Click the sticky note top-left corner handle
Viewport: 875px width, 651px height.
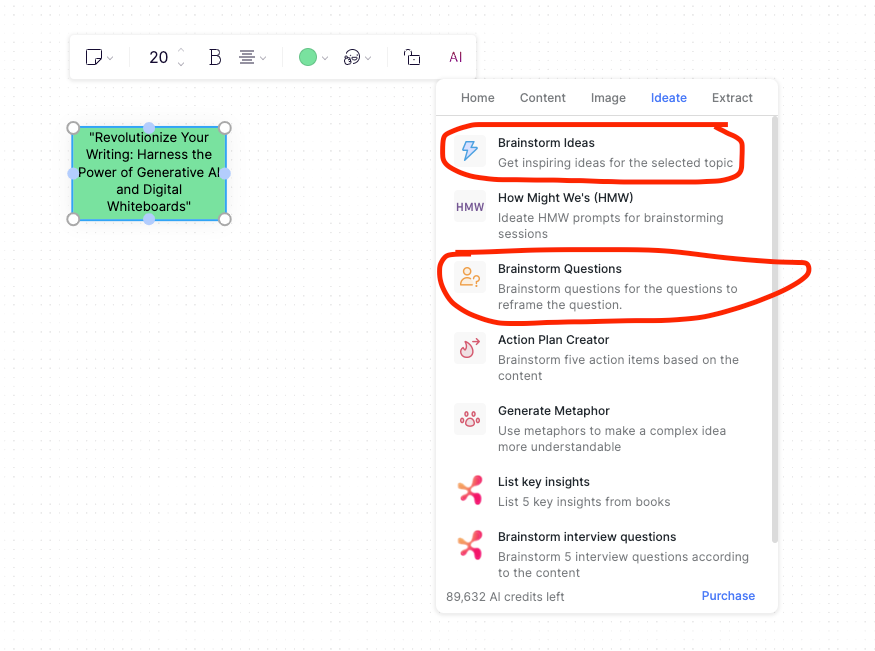(73, 128)
